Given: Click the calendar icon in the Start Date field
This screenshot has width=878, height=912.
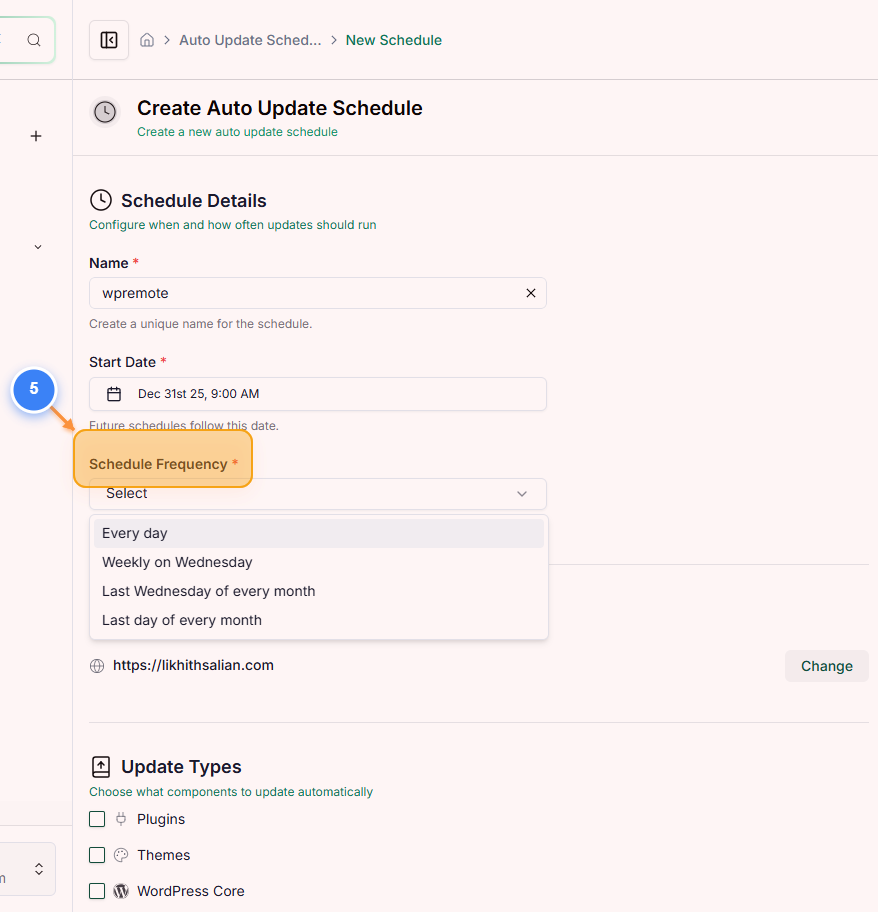Looking at the screenshot, I should click(114, 394).
